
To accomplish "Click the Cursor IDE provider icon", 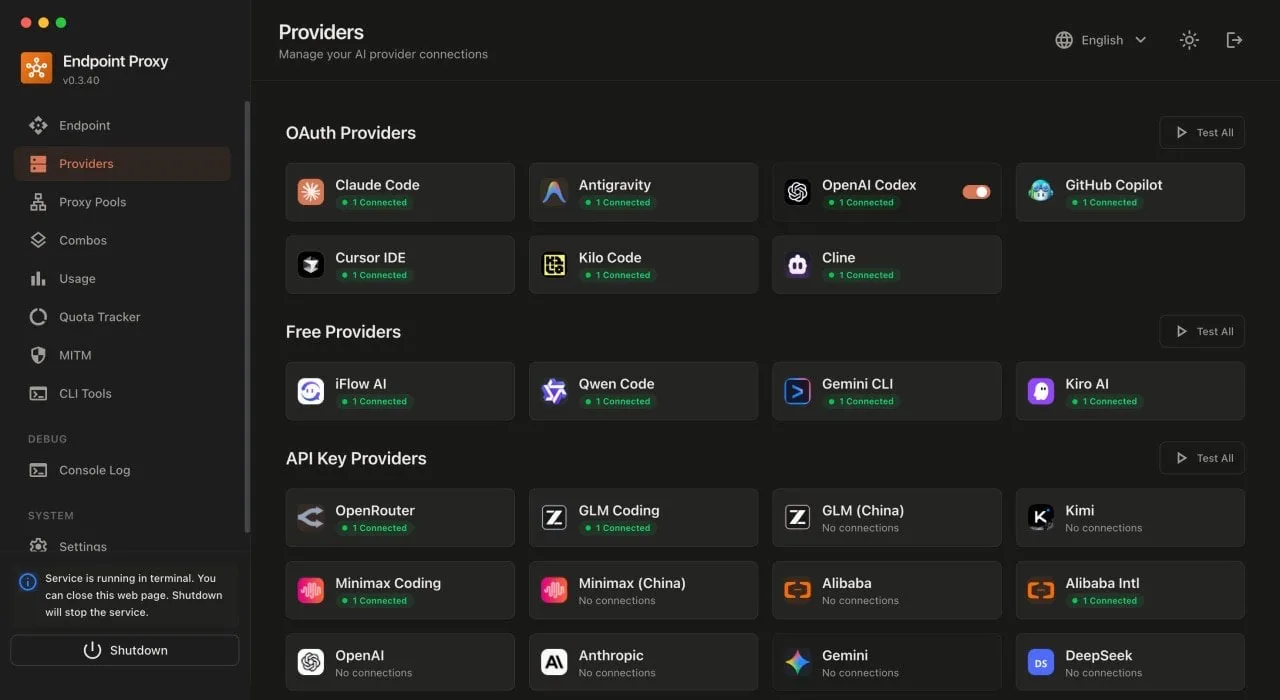I will tap(311, 265).
